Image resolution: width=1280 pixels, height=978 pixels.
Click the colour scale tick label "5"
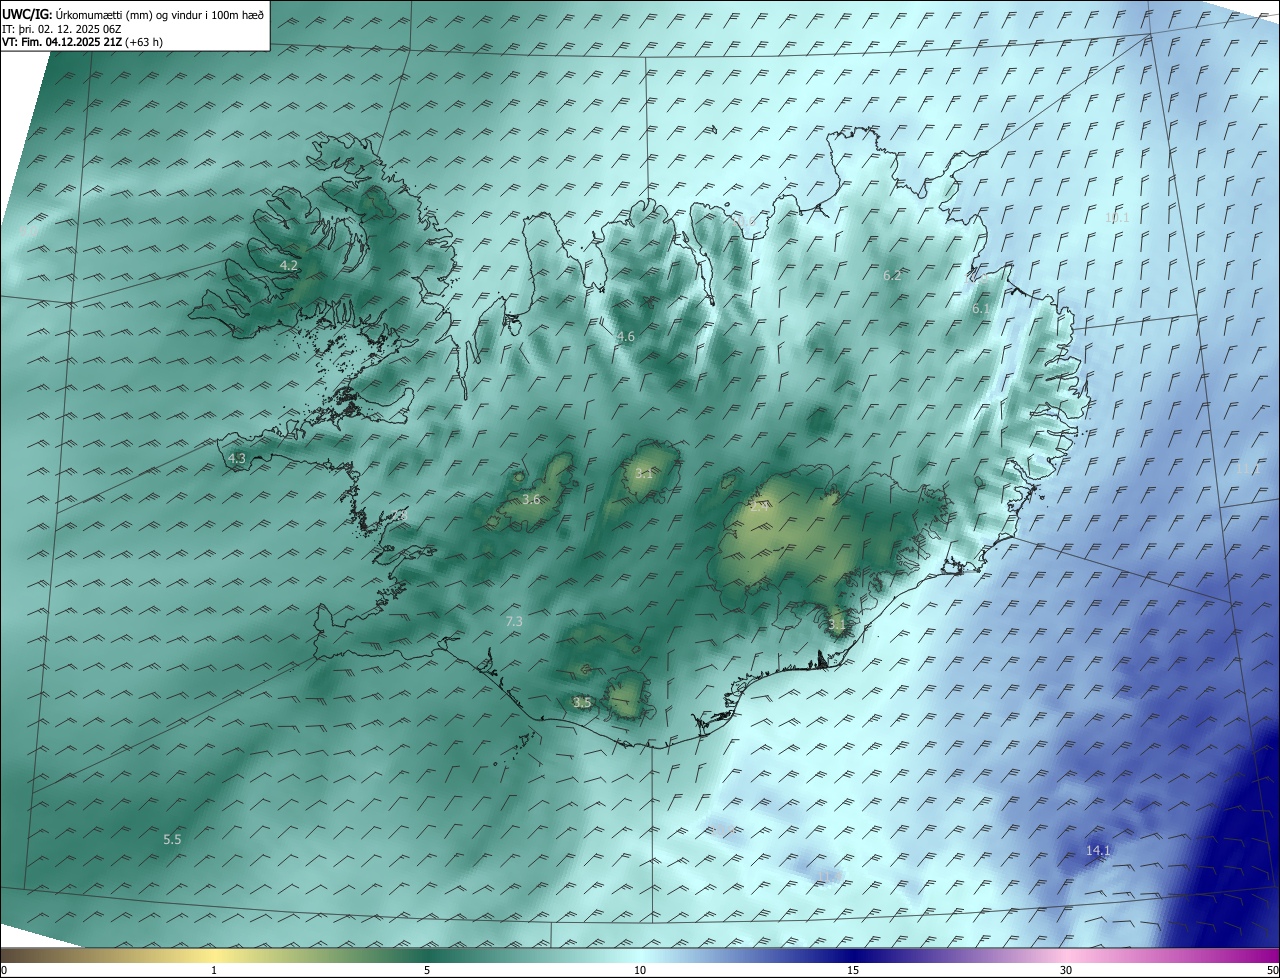pyautogui.click(x=427, y=970)
